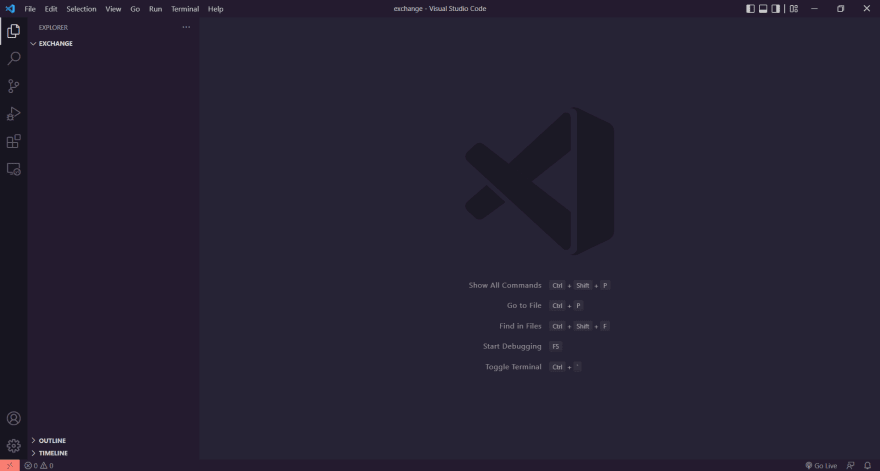Viewport: 880px width, 471px height.
Task: Open the Explorer view in activity bar
Action: click(13, 31)
